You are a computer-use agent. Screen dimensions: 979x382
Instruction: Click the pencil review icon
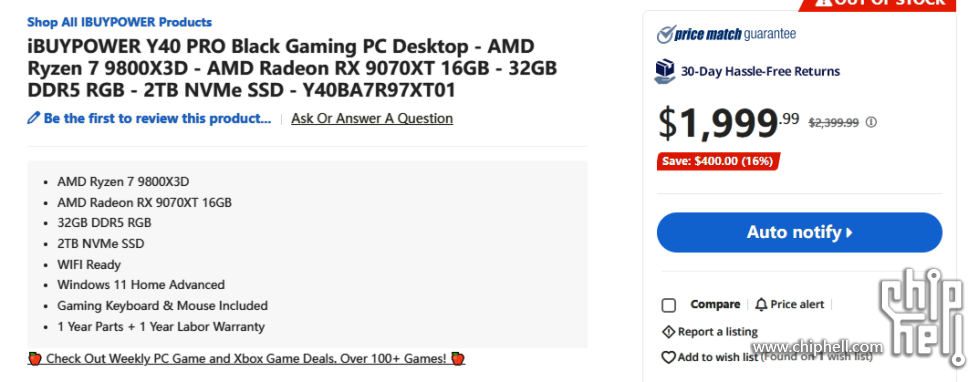pyautogui.click(x=34, y=118)
